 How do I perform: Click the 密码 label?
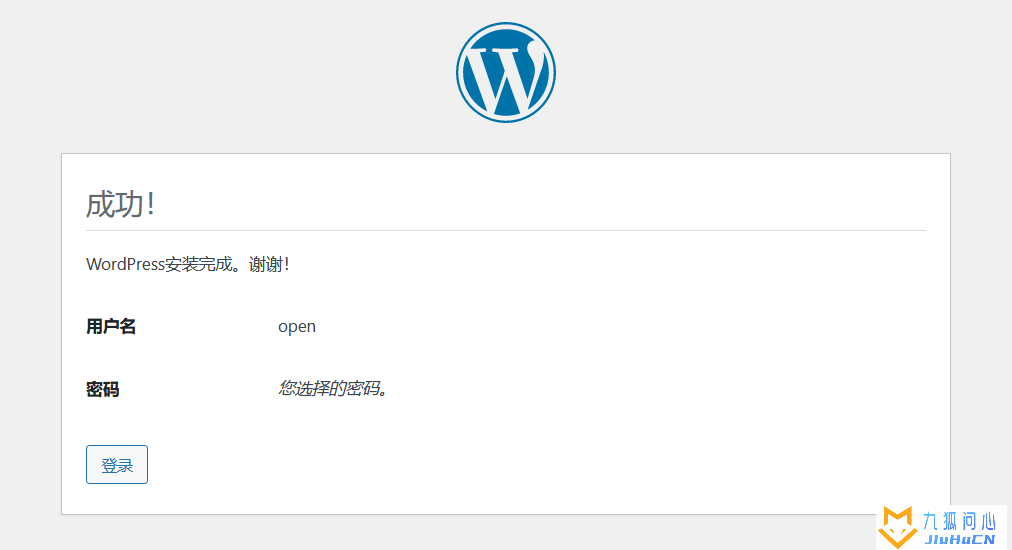tap(103, 389)
